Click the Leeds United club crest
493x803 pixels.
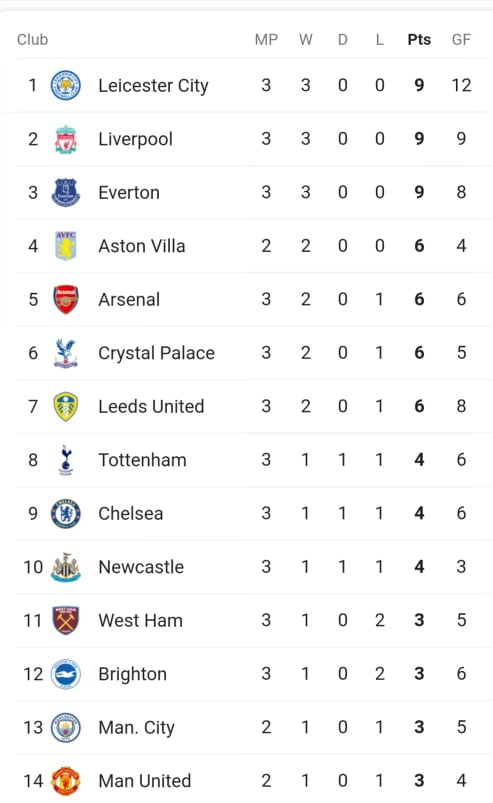click(x=66, y=407)
